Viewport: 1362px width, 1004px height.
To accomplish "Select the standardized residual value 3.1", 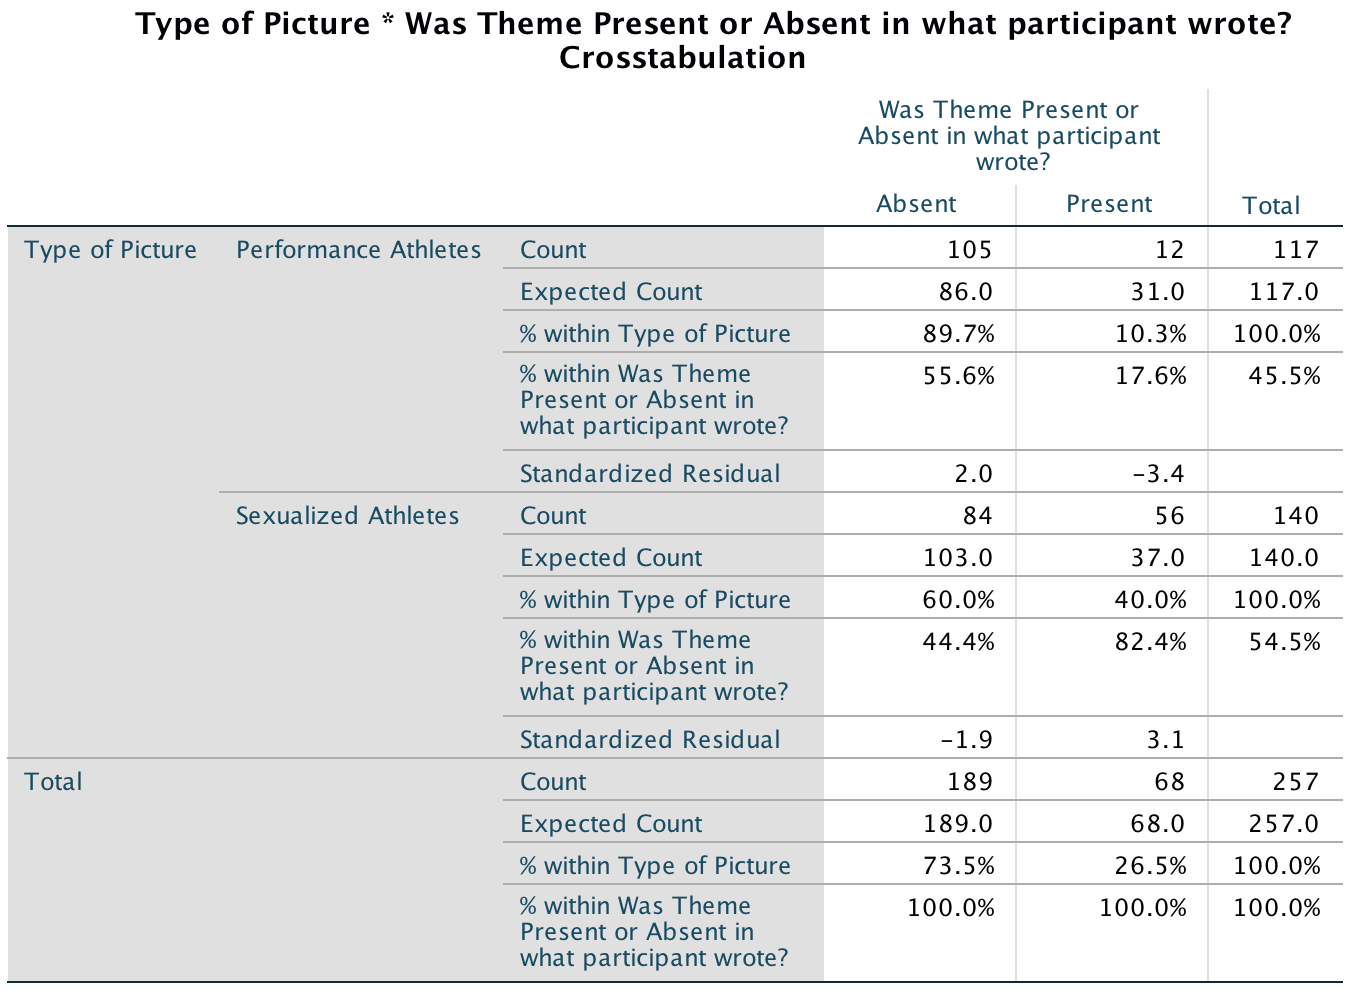I will click(x=1165, y=740).
